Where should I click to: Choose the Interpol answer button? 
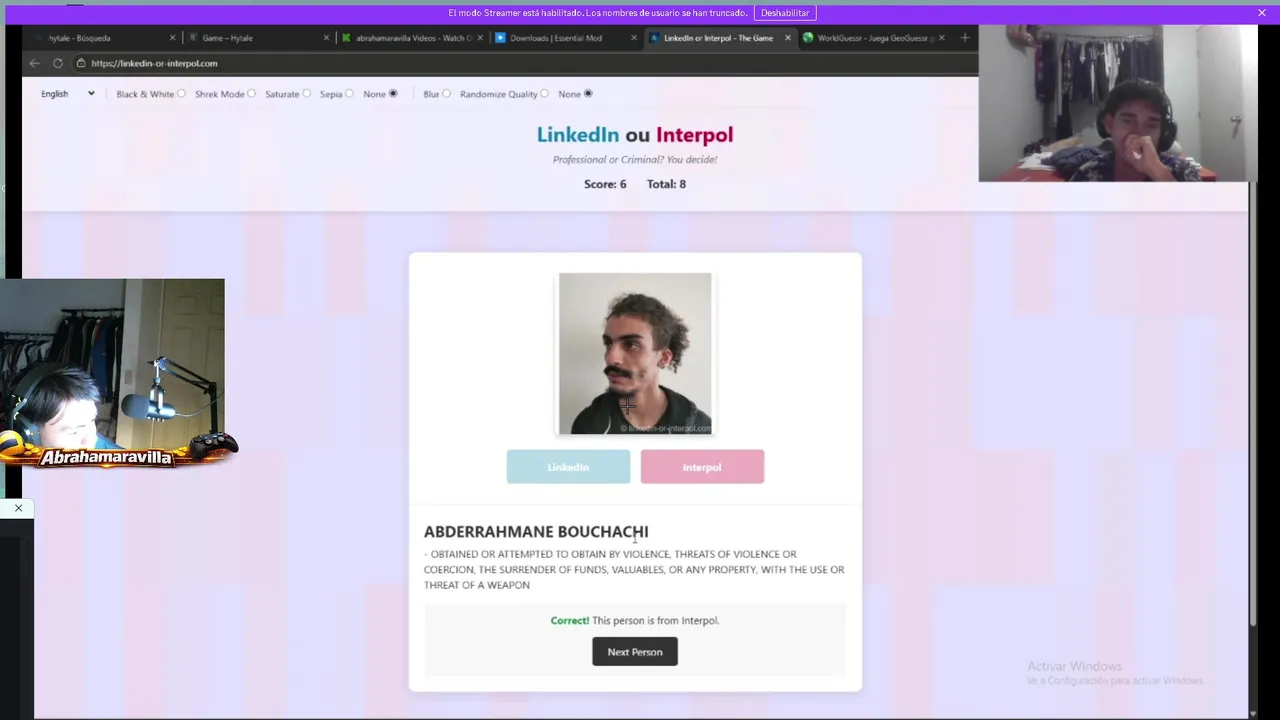click(702, 467)
